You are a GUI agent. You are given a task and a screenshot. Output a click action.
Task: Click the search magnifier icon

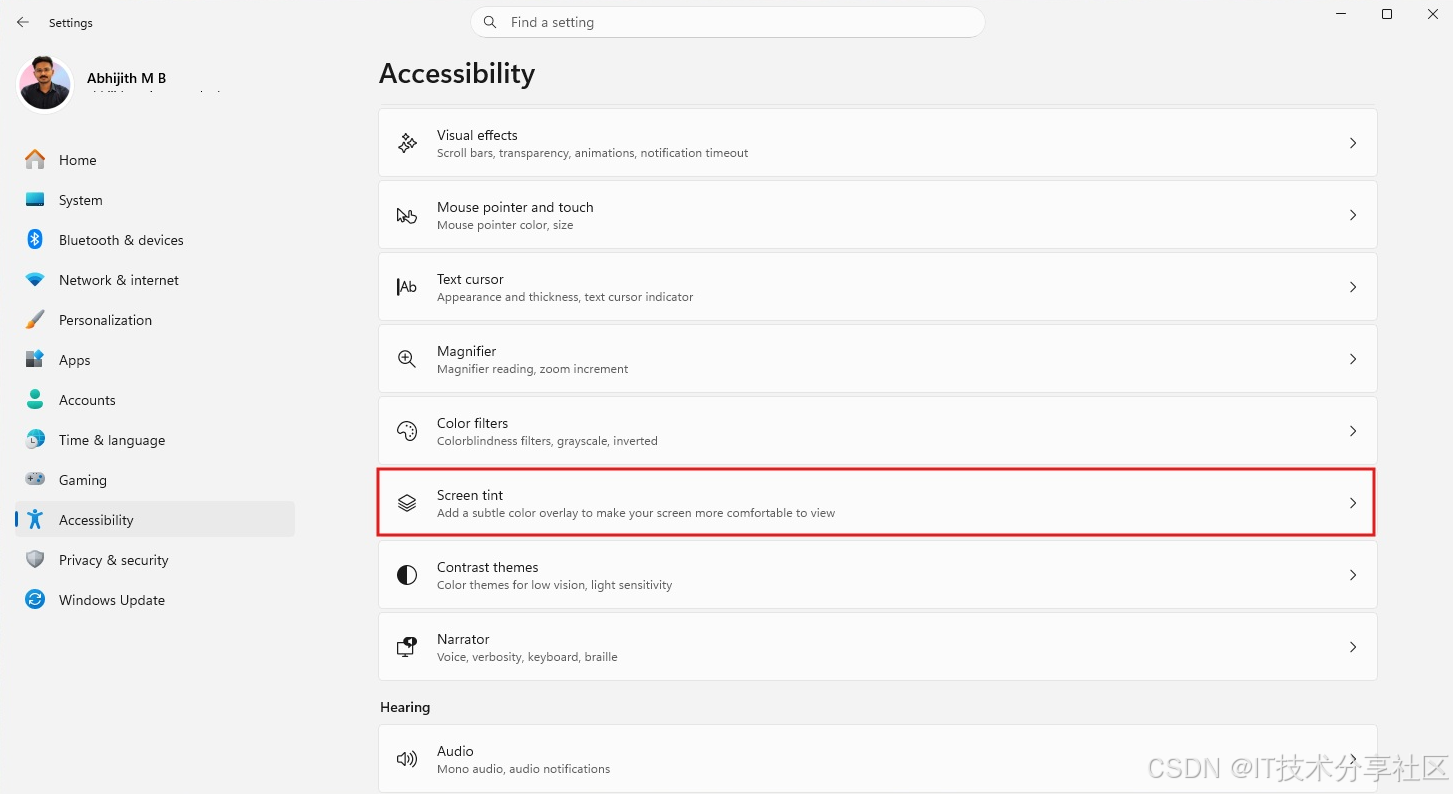click(x=490, y=22)
